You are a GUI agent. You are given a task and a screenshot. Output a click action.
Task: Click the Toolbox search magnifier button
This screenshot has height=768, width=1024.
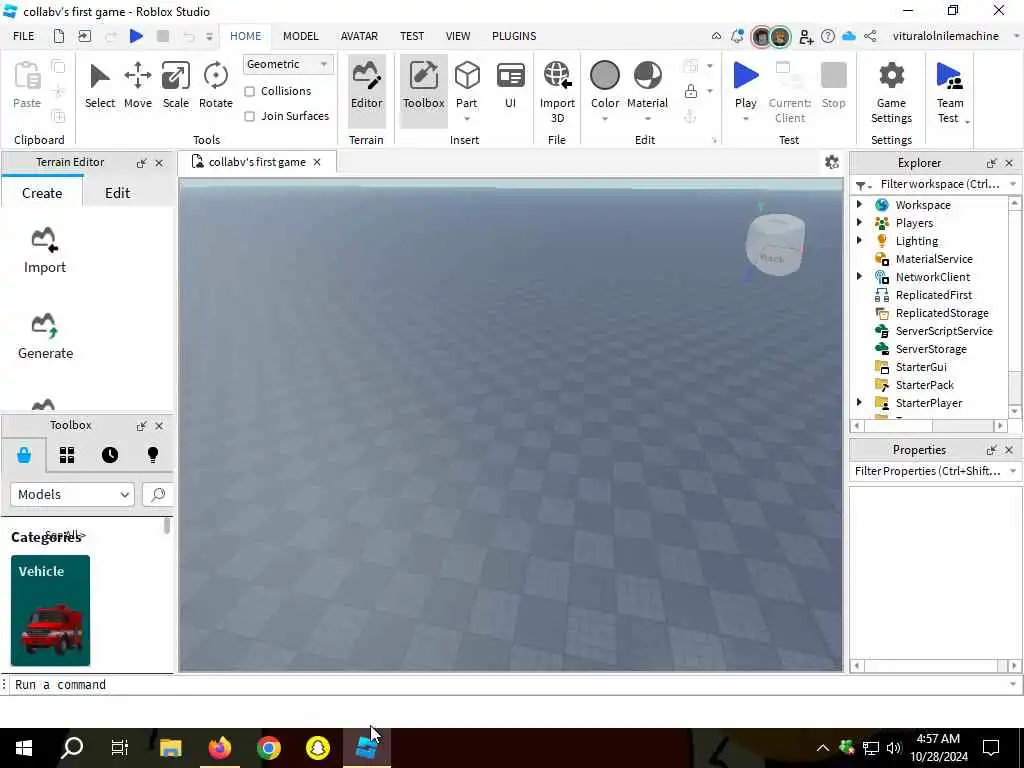(x=158, y=494)
